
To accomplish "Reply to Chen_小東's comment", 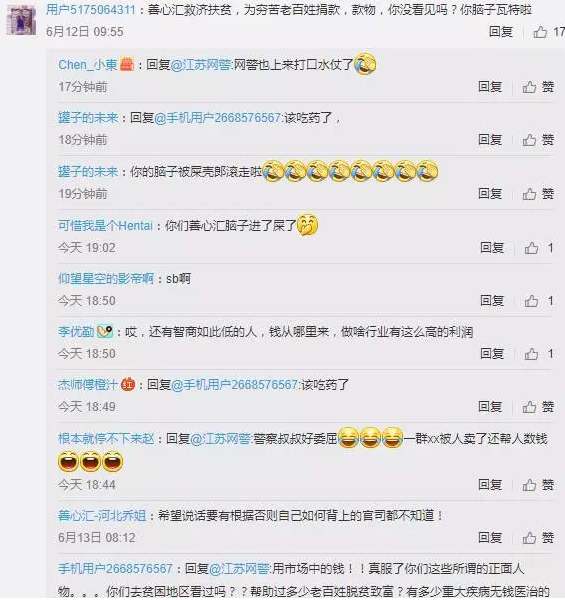I will point(490,87).
